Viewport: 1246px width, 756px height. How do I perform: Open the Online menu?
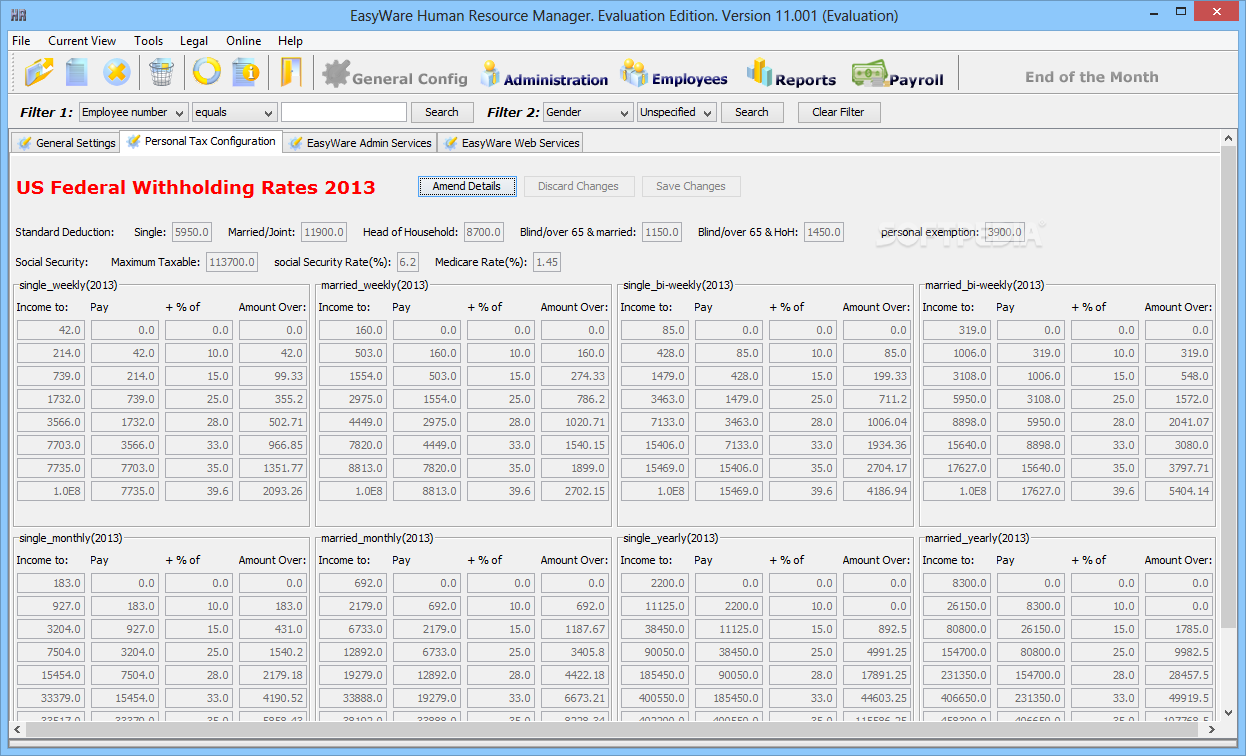click(243, 41)
